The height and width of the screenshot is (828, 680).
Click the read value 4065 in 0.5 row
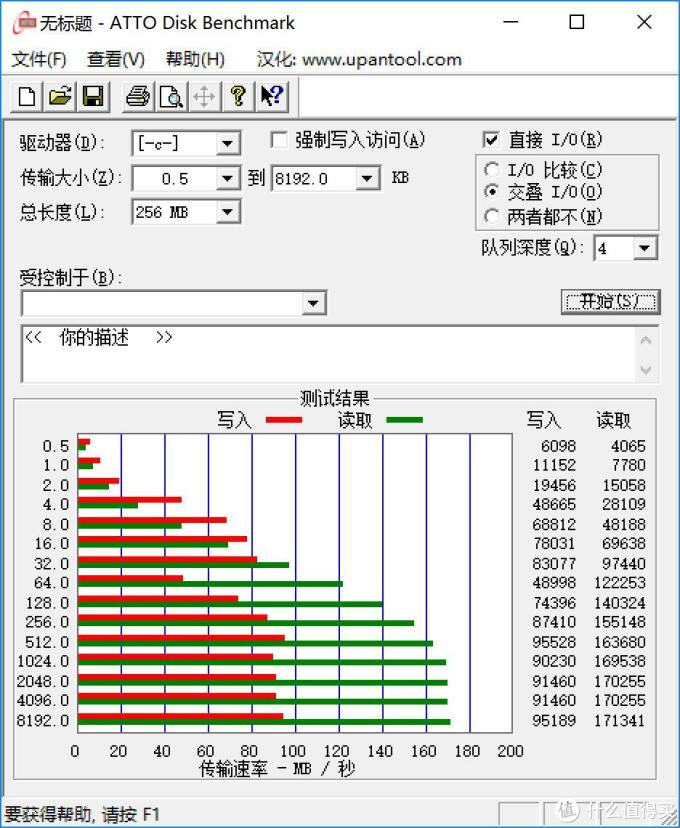tap(628, 446)
